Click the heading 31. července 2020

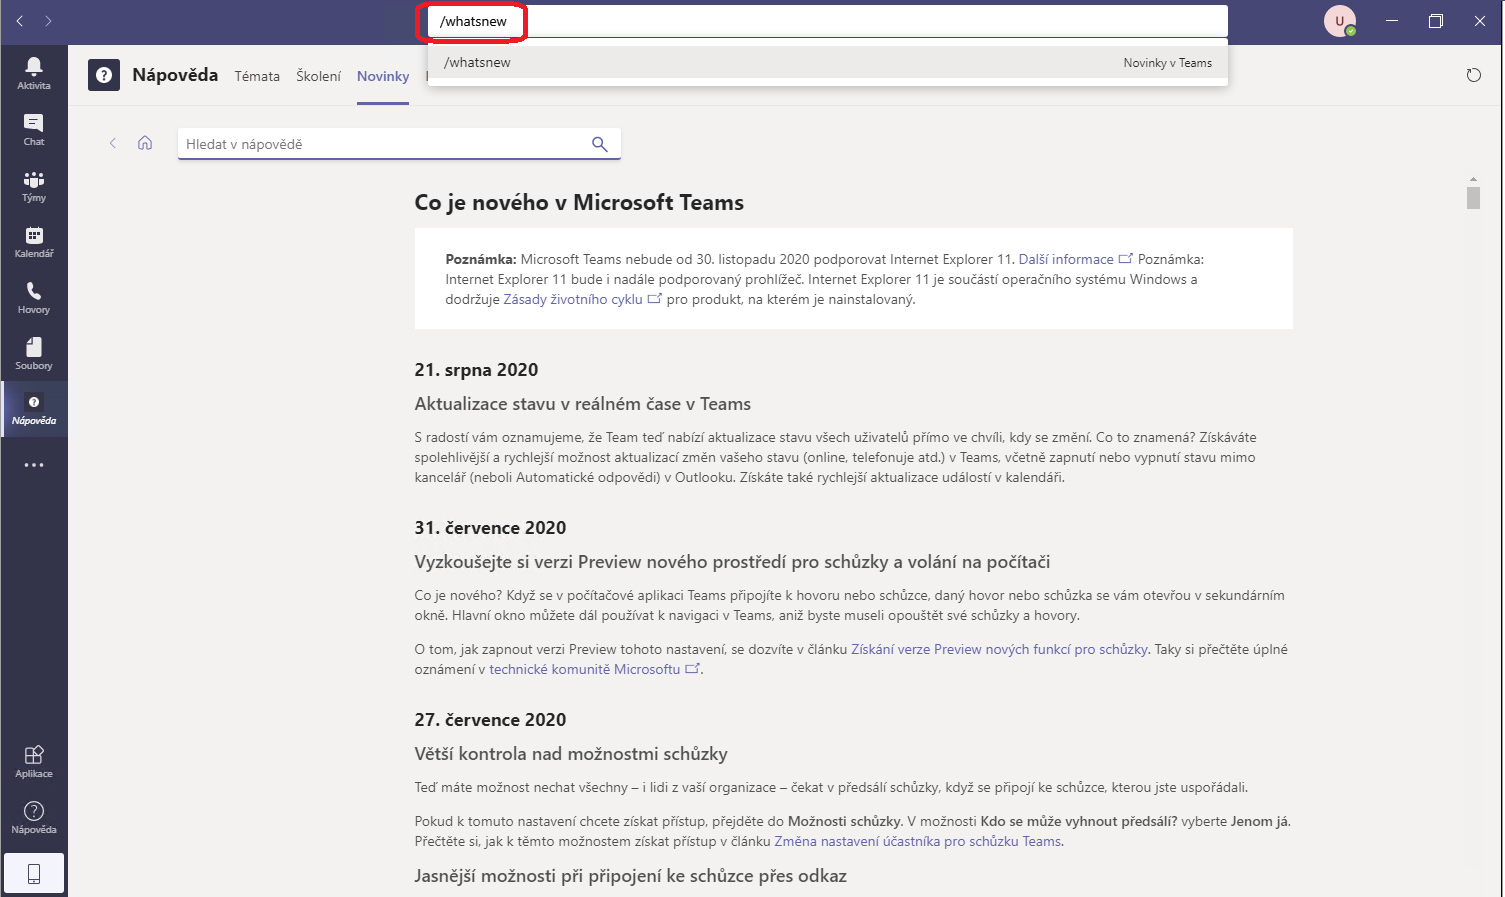coord(490,528)
